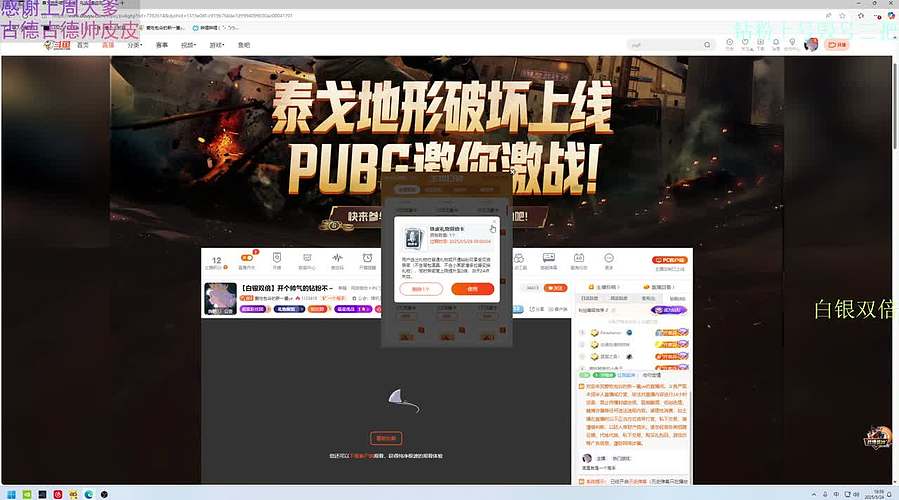Click the first ranked user row
This screenshot has height=500, width=899.
pos(633,333)
